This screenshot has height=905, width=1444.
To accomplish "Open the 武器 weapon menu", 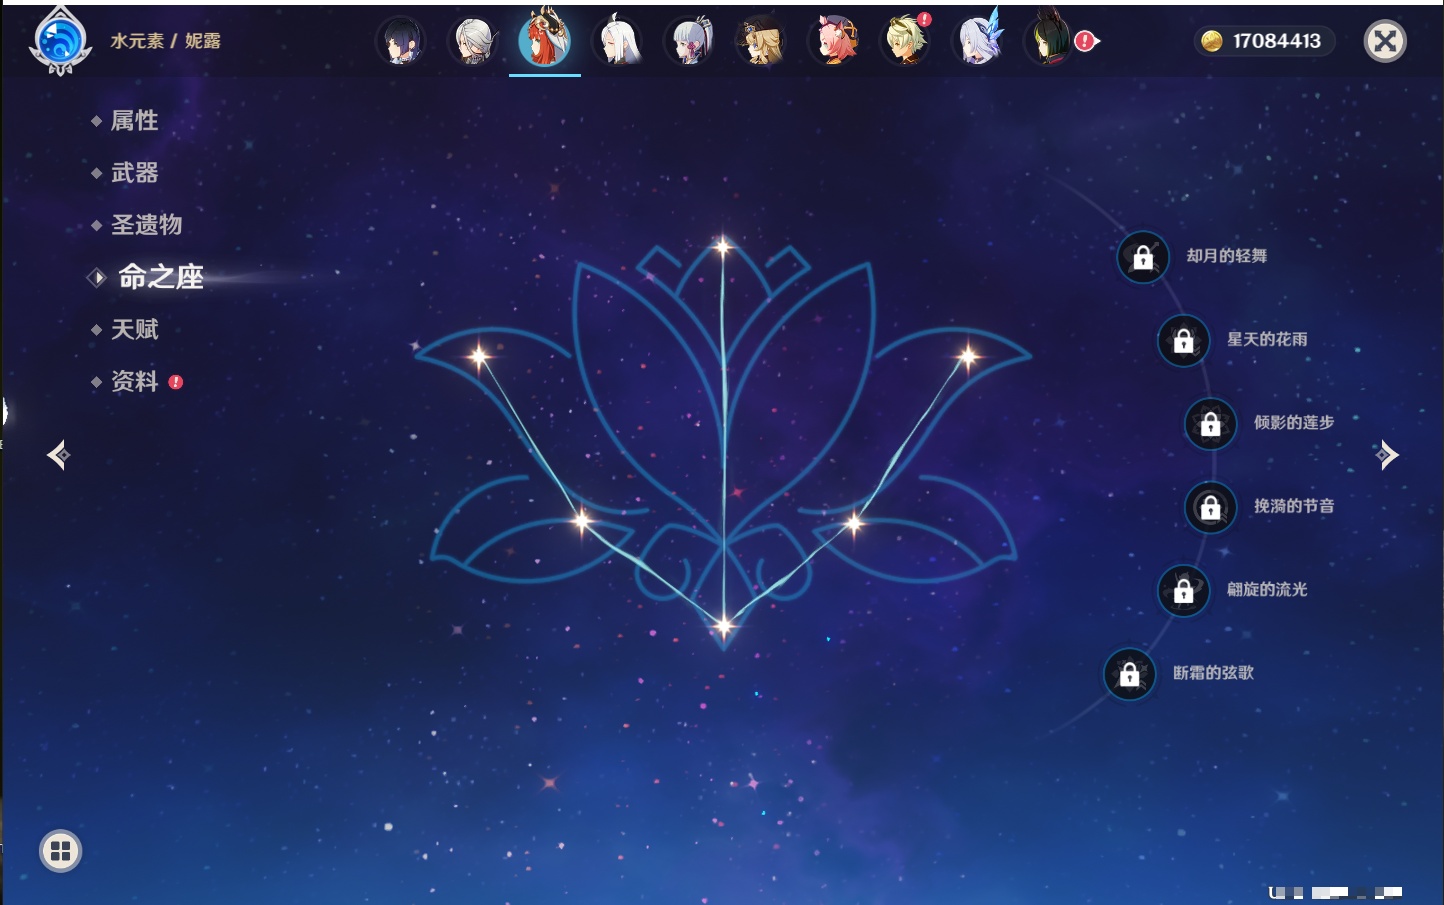I will 134,173.
